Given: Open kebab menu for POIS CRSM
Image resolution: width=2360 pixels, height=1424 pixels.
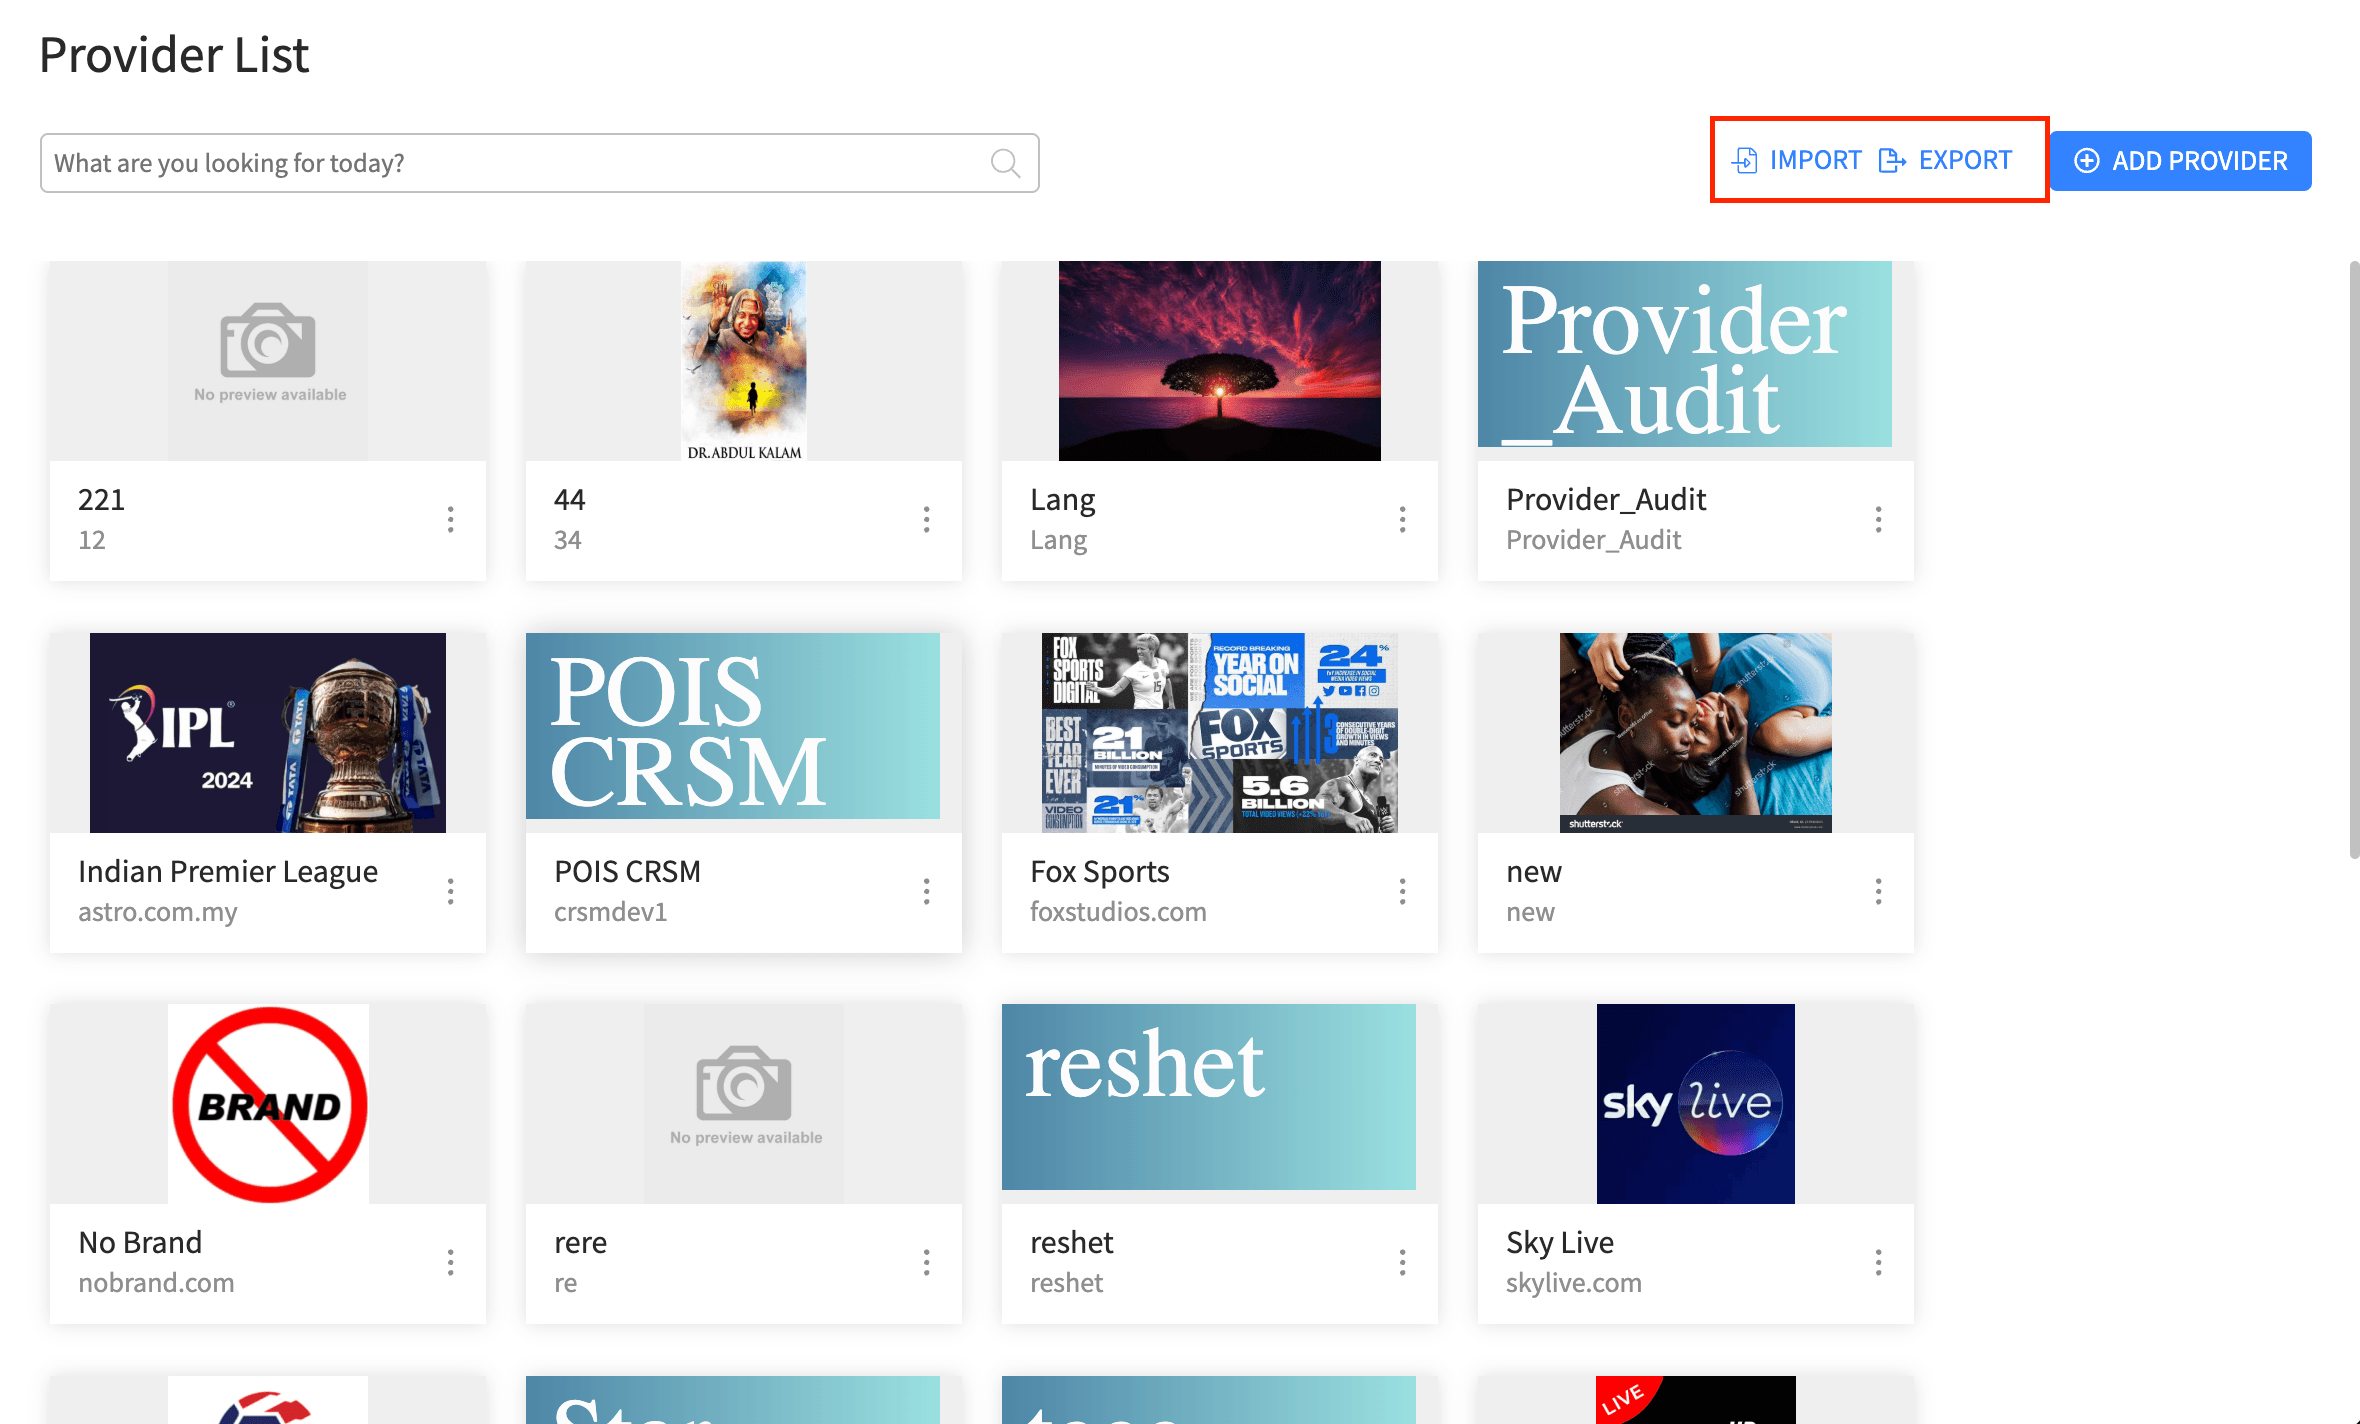Looking at the screenshot, I should (x=927, y=891).
